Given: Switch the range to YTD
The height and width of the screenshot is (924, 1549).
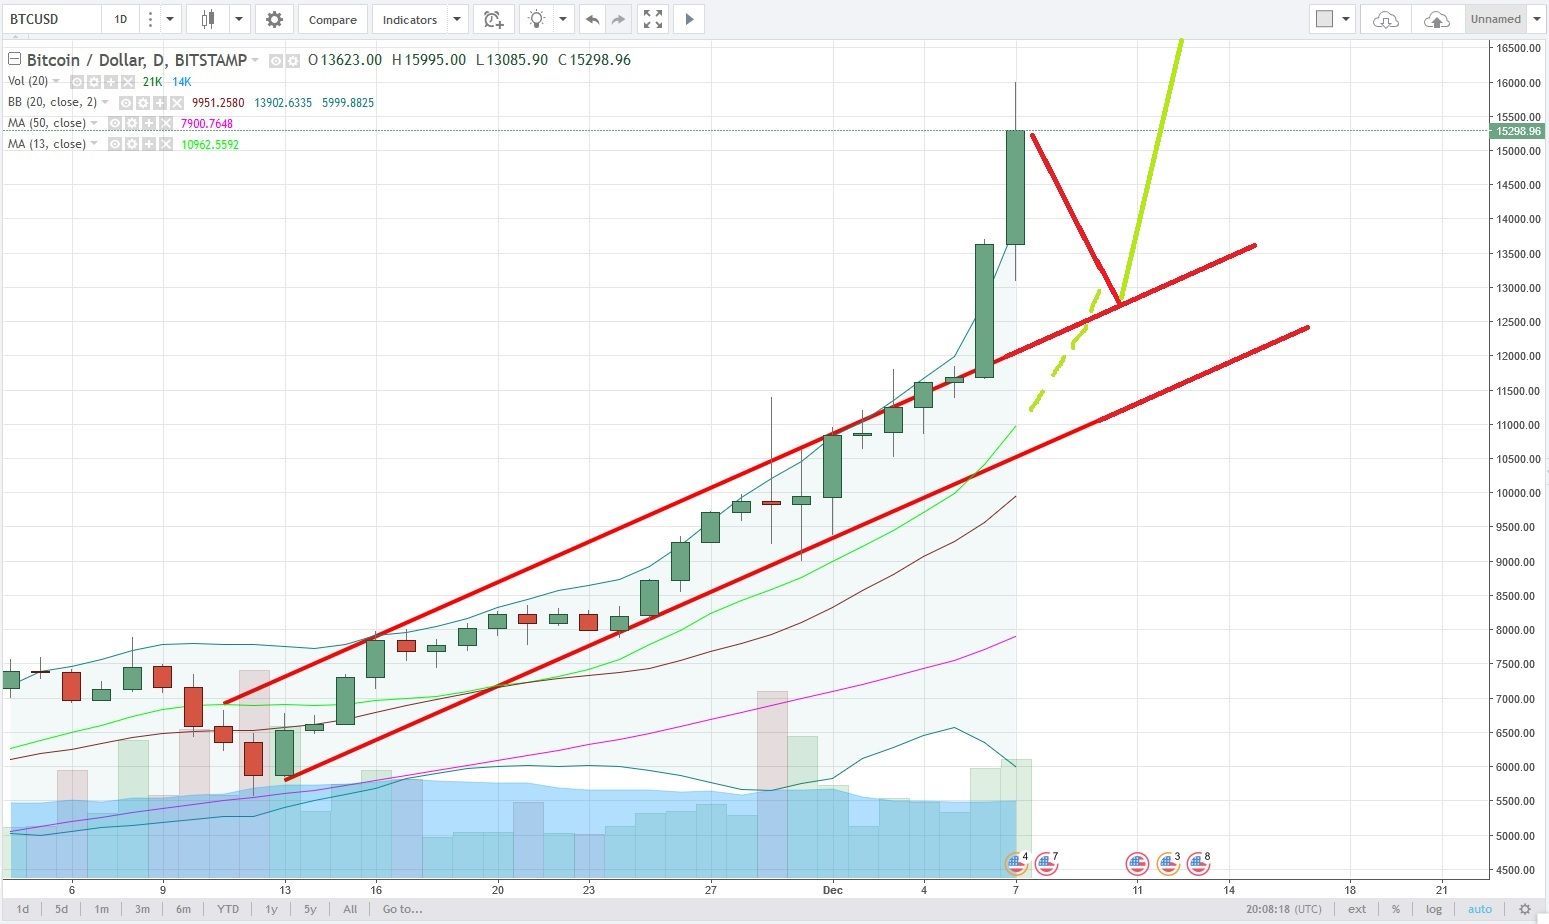Looking at the screenshot, I should [228, 909].
